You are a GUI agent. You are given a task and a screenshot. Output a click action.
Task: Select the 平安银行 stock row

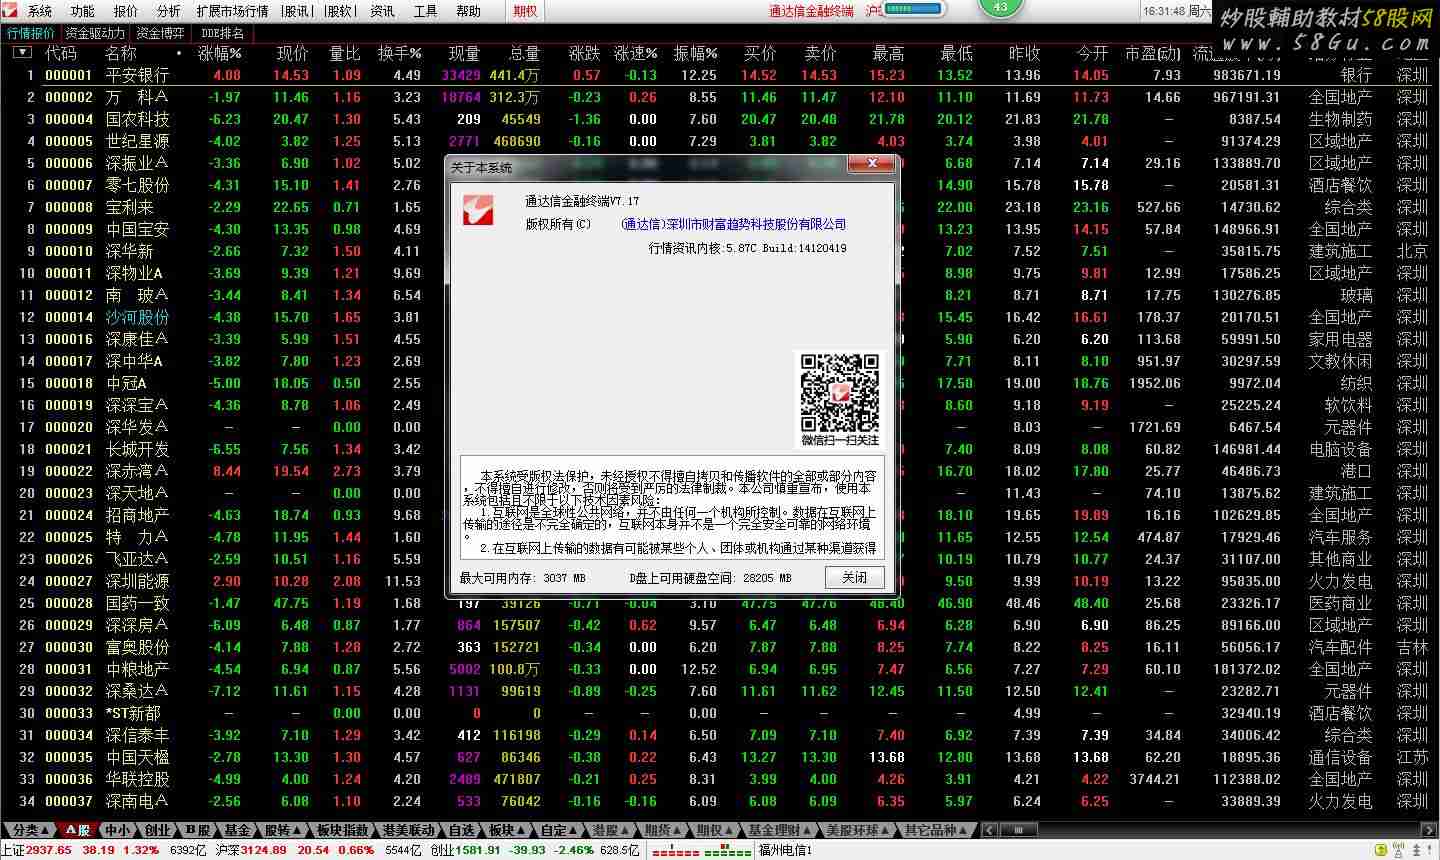720,75
